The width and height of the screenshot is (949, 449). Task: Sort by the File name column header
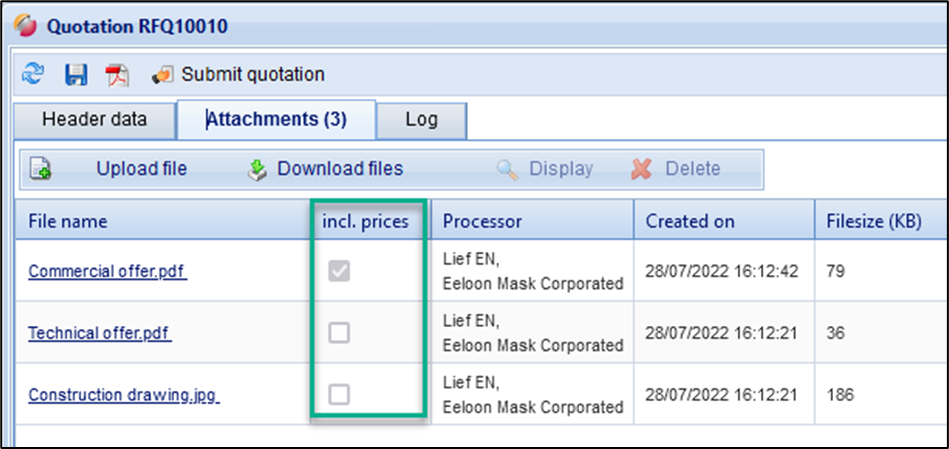(68, 221)
